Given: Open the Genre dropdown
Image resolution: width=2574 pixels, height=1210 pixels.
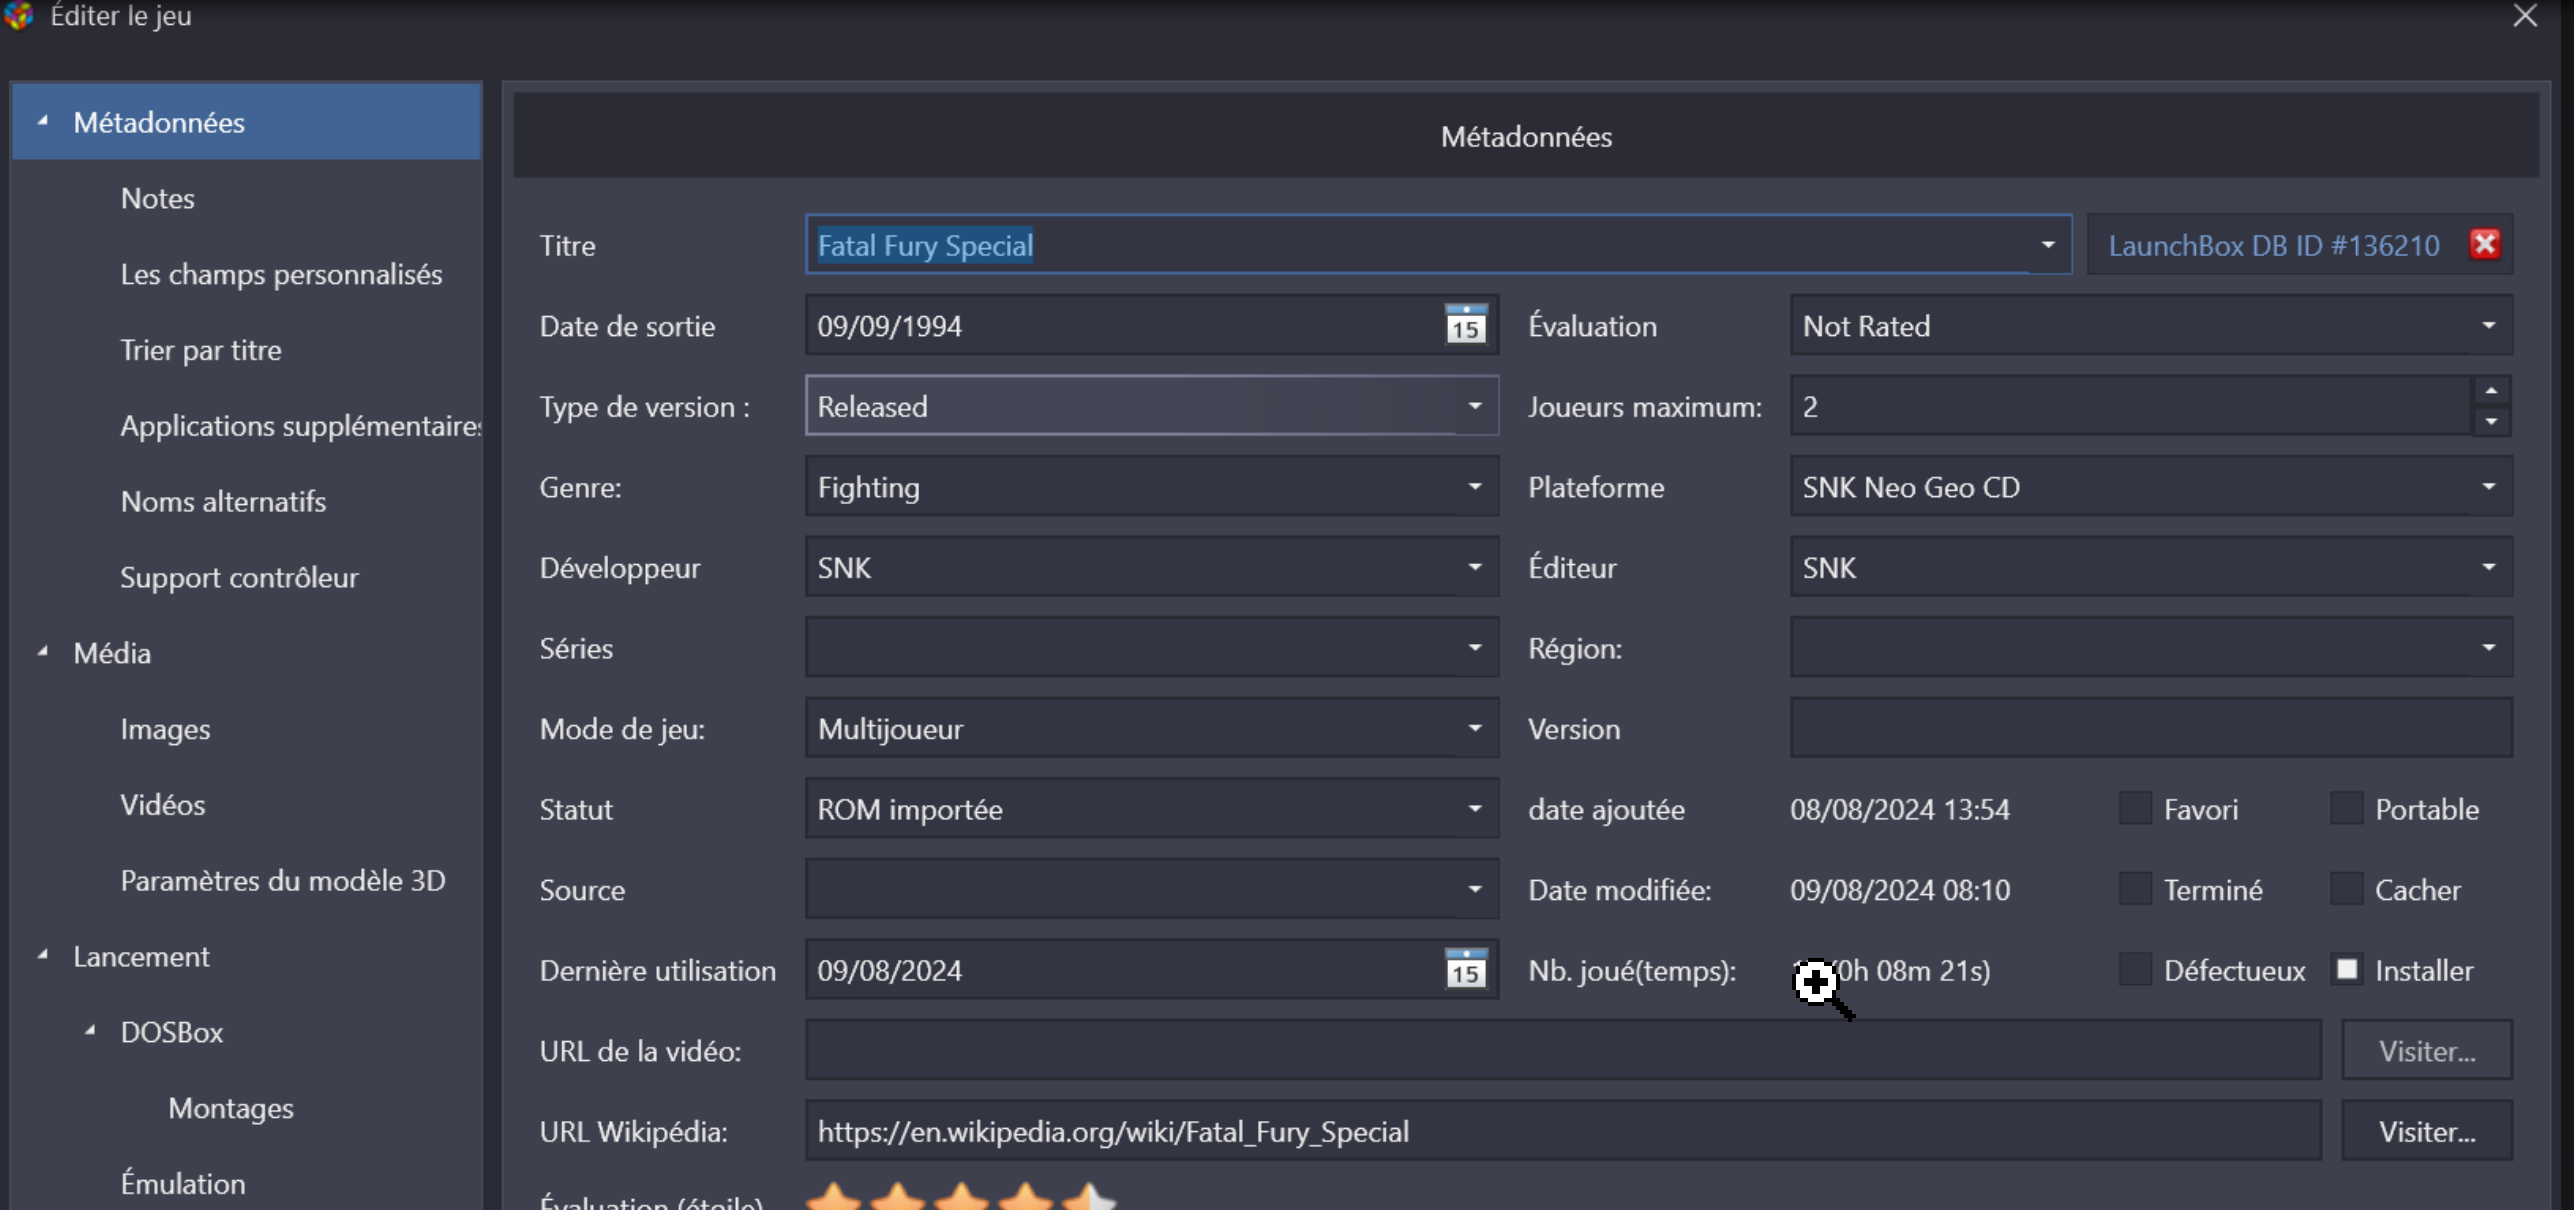Looking at the screenshot, I should (x=1474, y=487).
